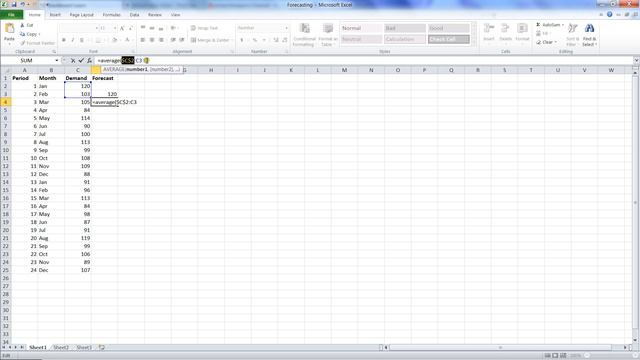Open the File tab
Viewport: 640px width, 360px height.
tap(11, 15)
